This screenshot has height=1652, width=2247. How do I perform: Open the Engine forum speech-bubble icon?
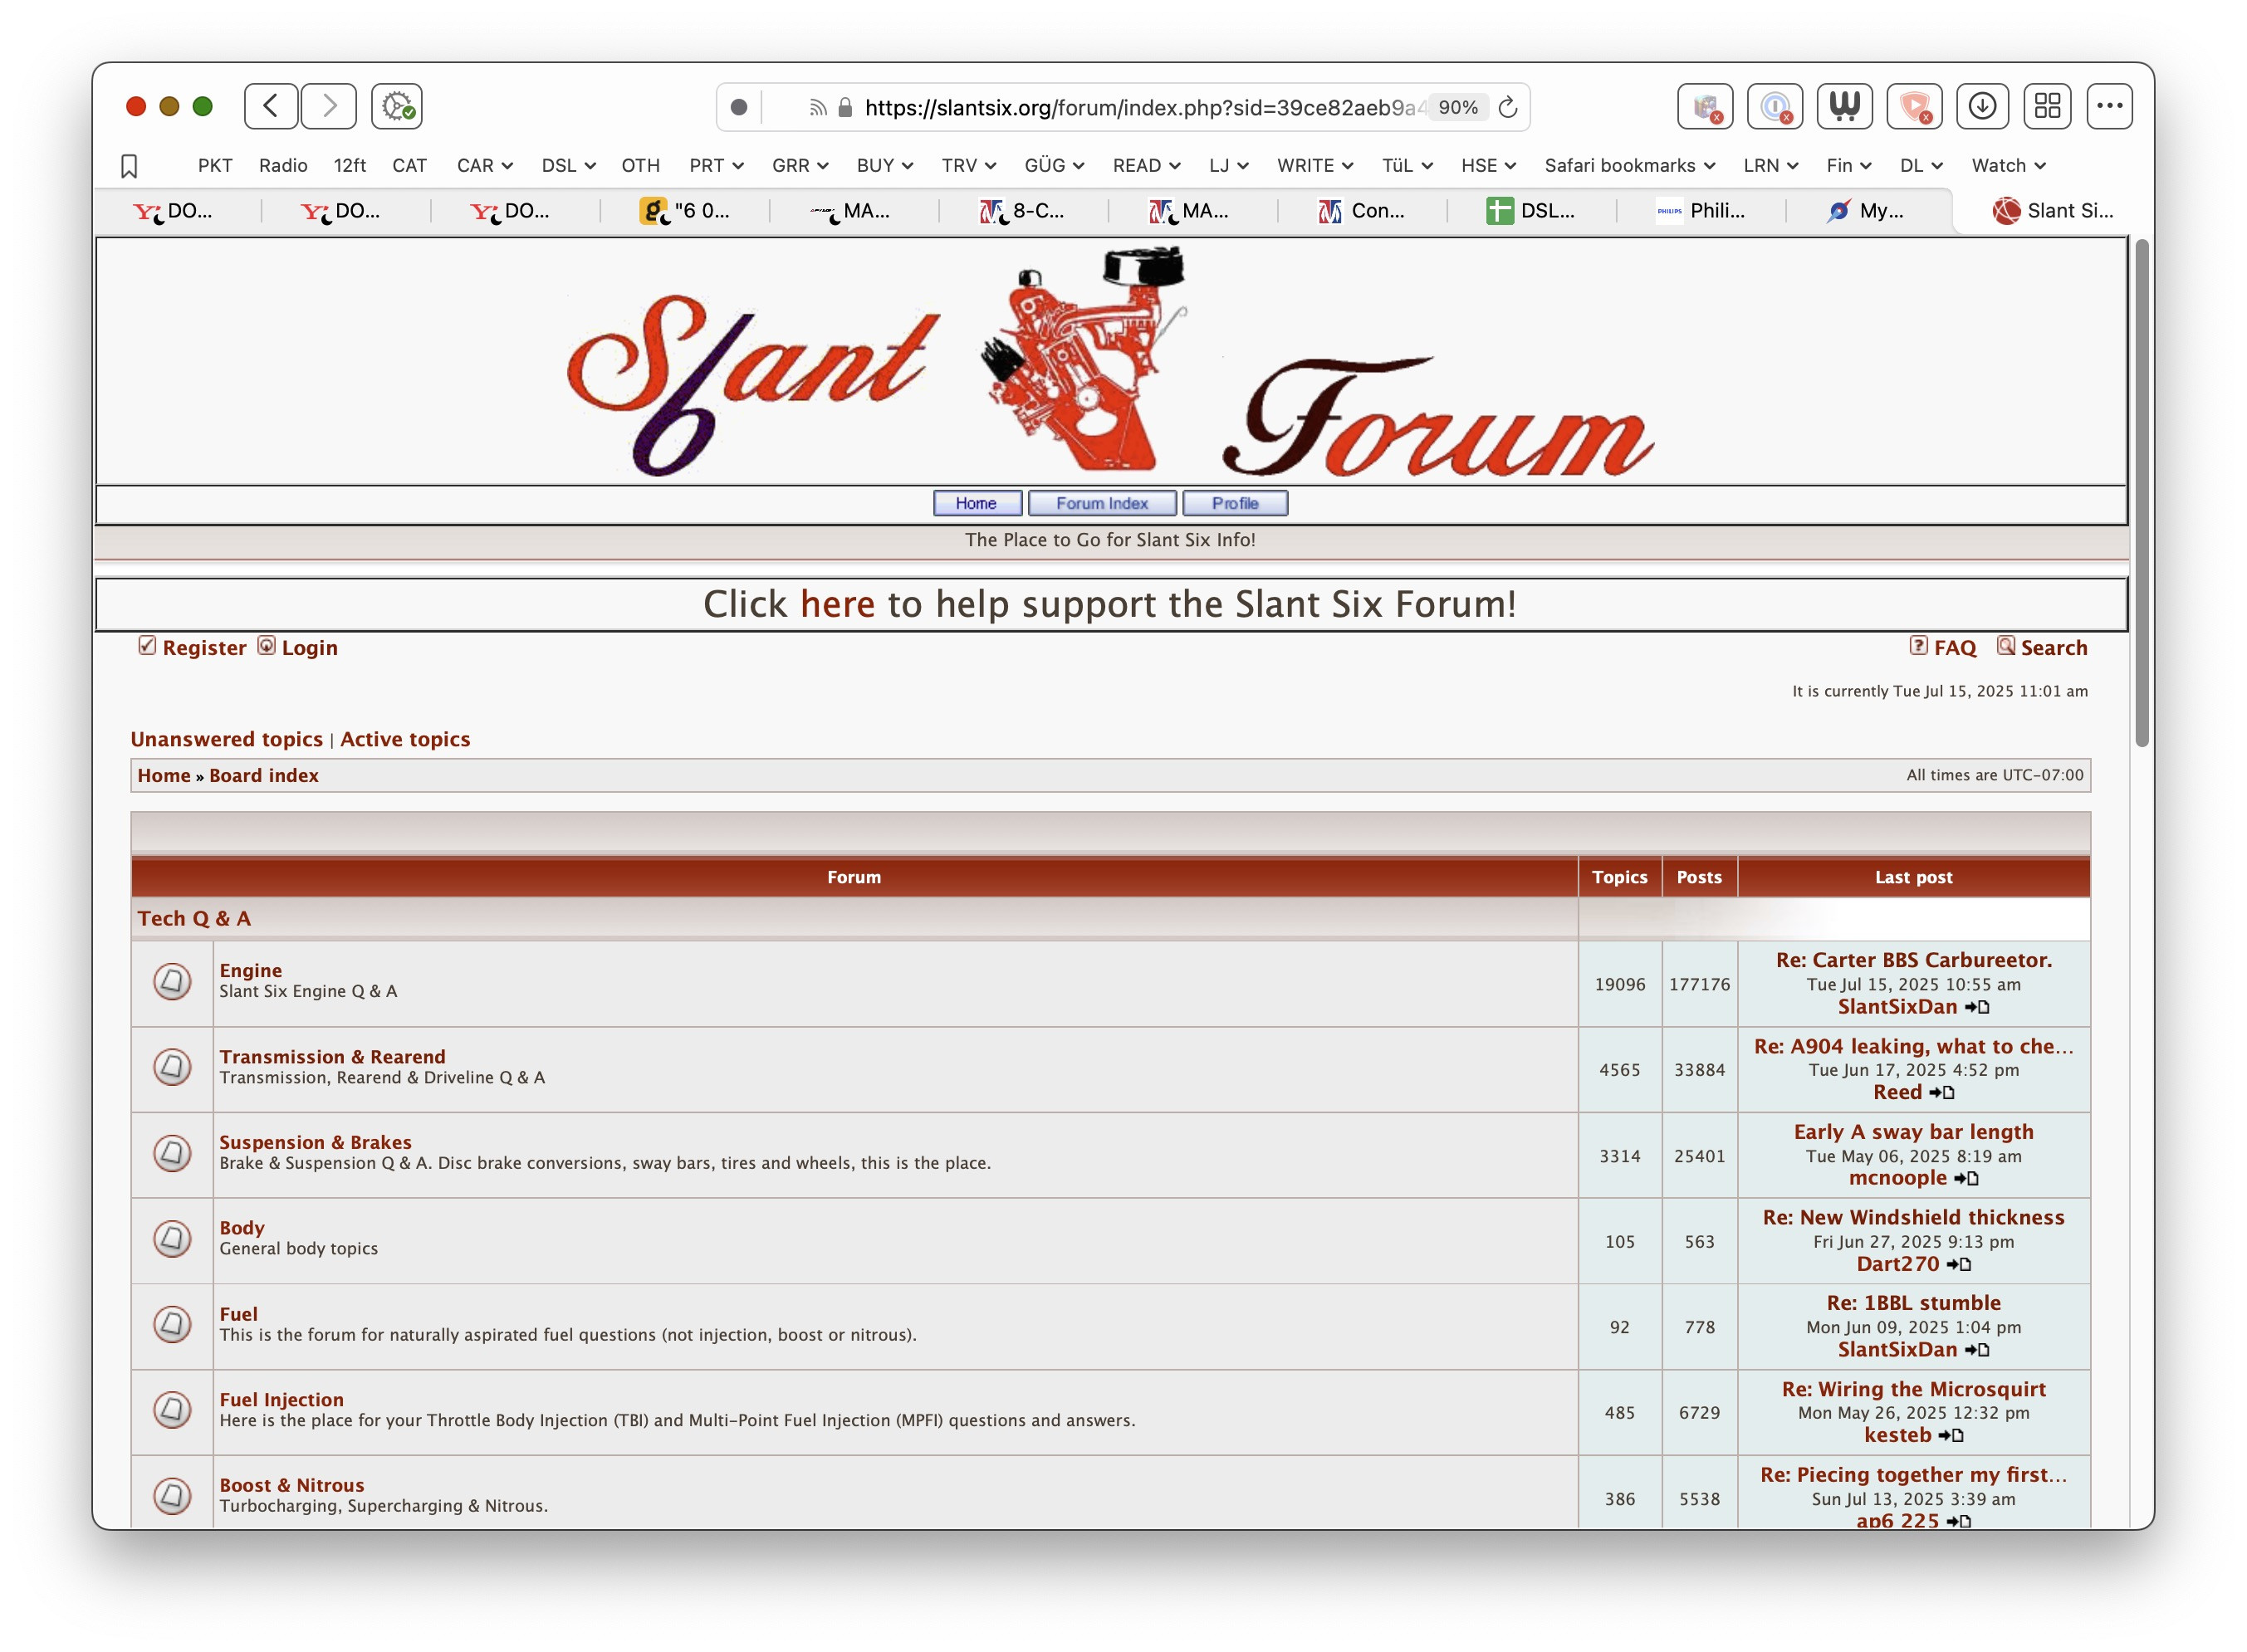172,982
